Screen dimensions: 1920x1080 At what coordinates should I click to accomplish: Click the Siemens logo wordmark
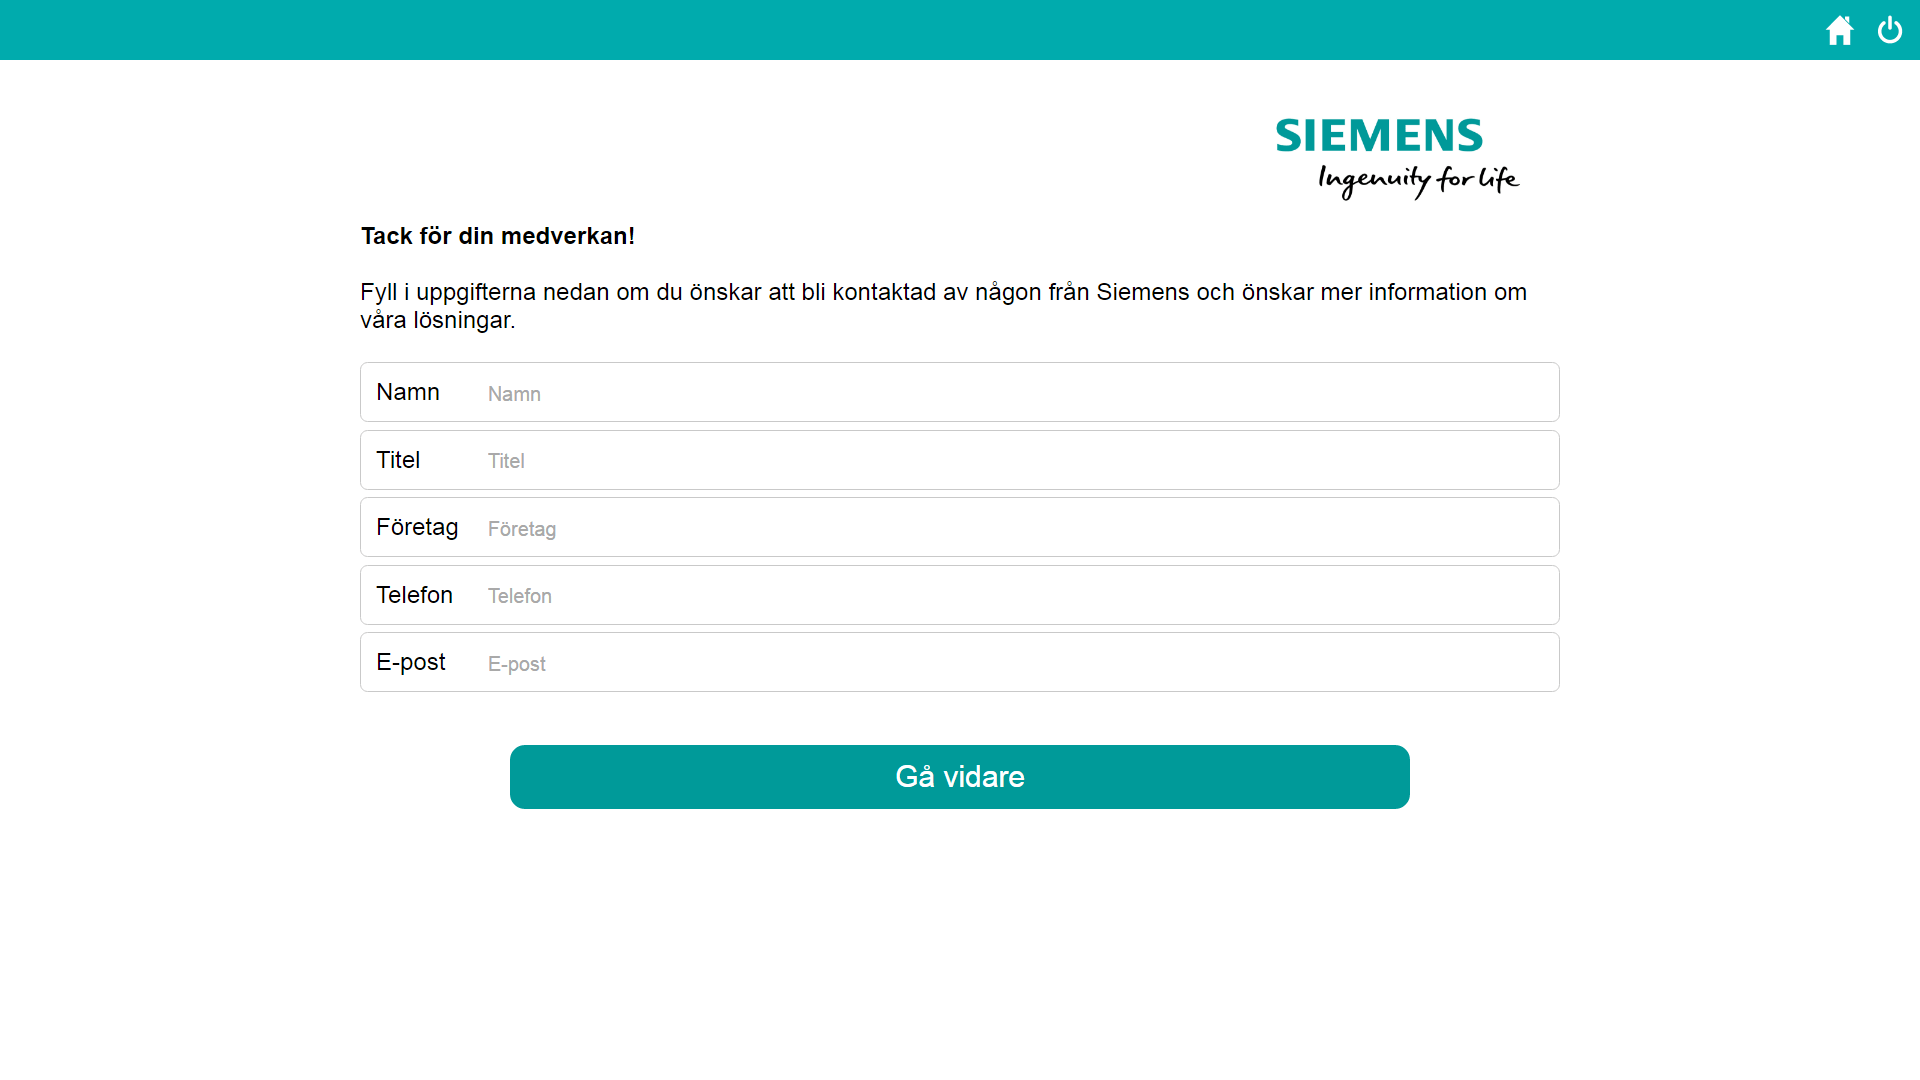(1379, 136)
